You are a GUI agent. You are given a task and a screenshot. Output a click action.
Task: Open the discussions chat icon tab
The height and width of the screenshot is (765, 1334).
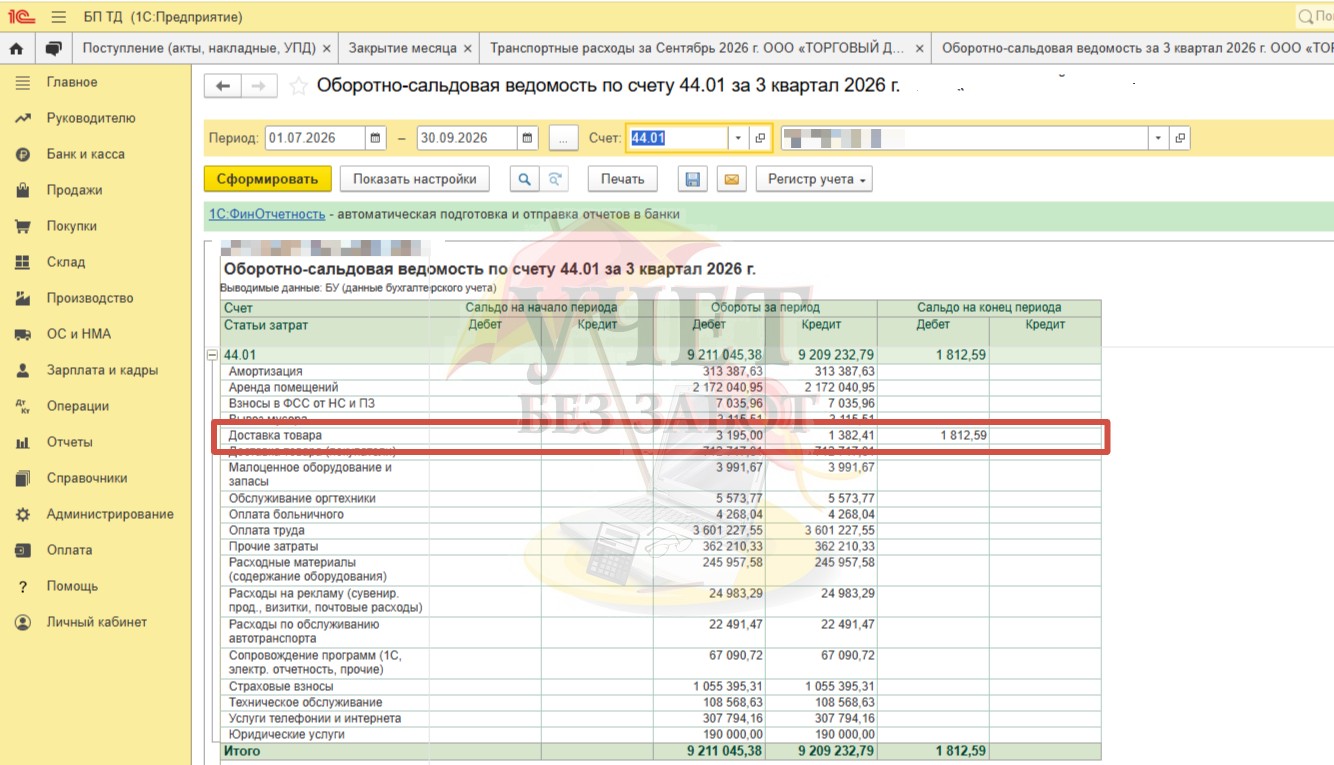click(x=53, y=48)
